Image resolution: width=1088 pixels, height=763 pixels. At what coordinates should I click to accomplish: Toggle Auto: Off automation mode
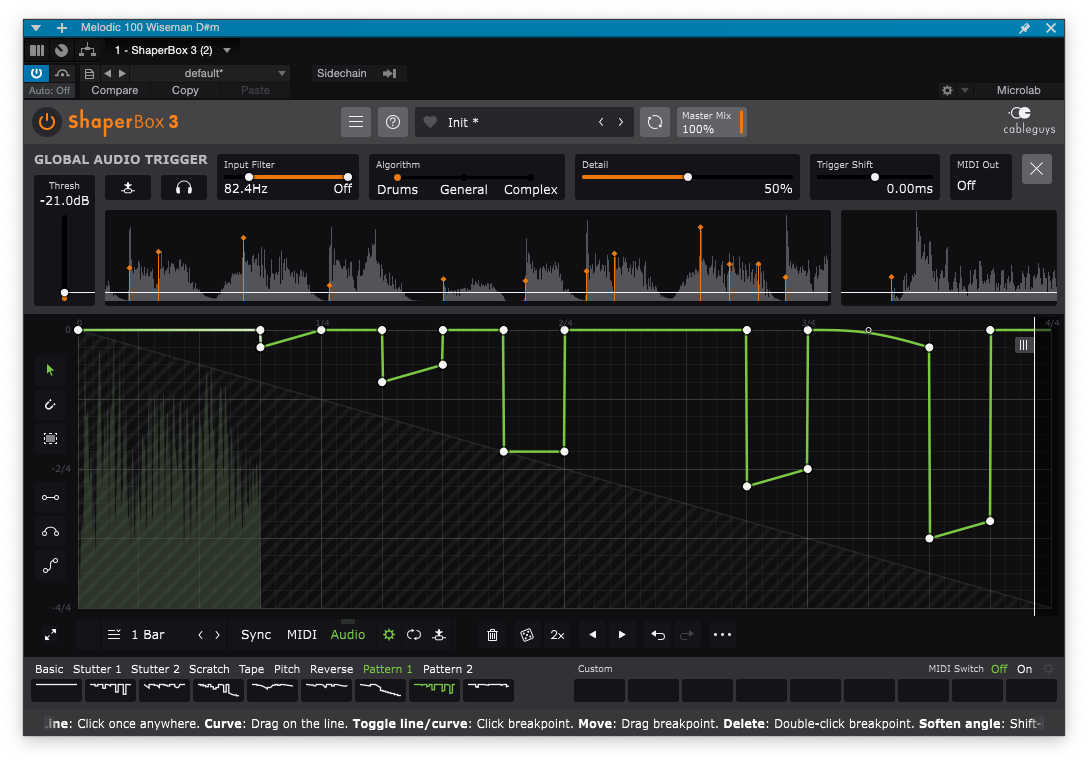pyautogui.click(x=49, y=90)
